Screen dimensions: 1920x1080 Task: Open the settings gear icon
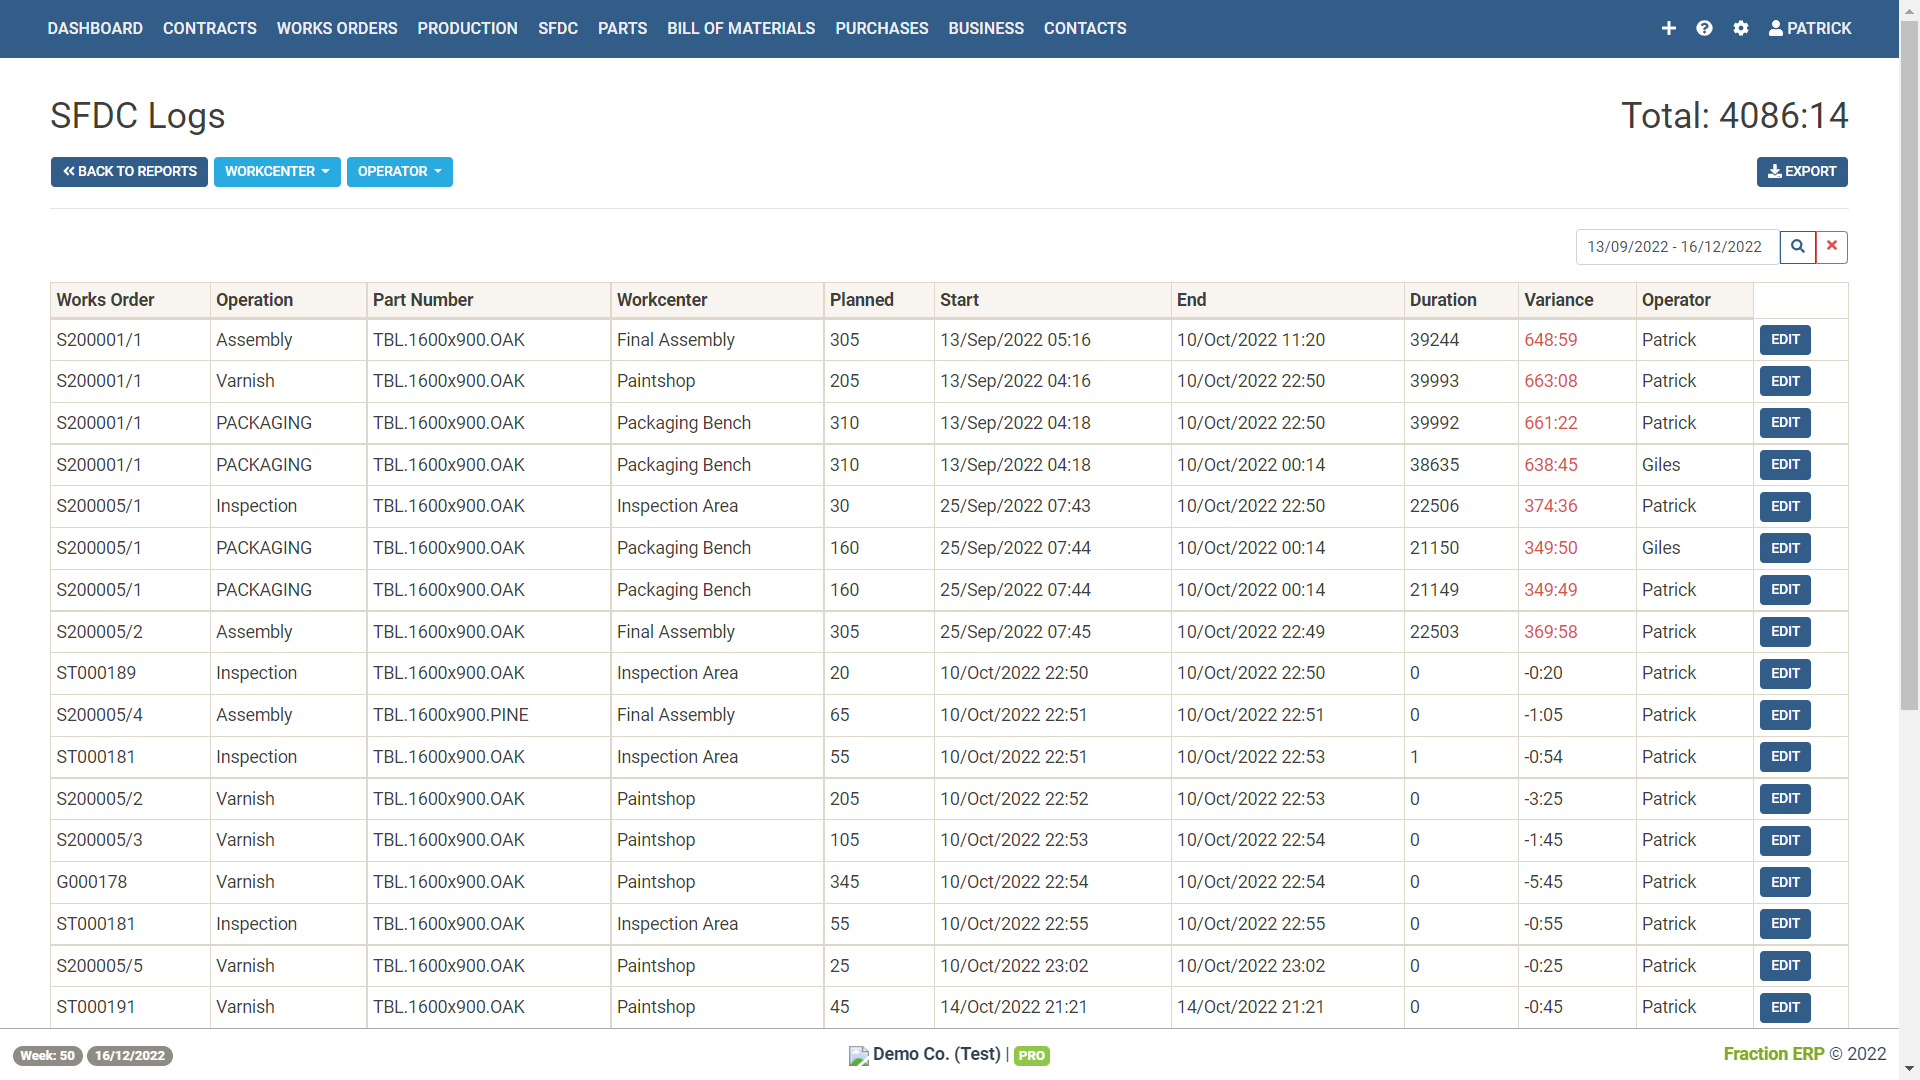tap(1741, 29)
